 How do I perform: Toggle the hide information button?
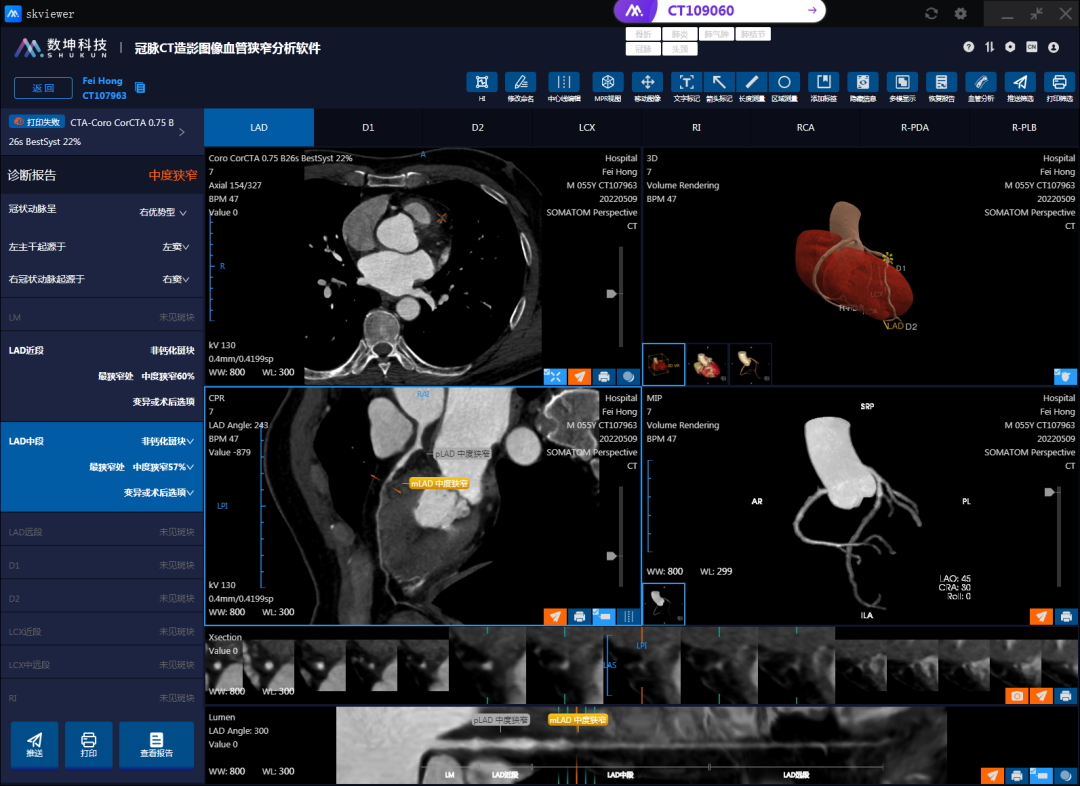pos(863,83)
